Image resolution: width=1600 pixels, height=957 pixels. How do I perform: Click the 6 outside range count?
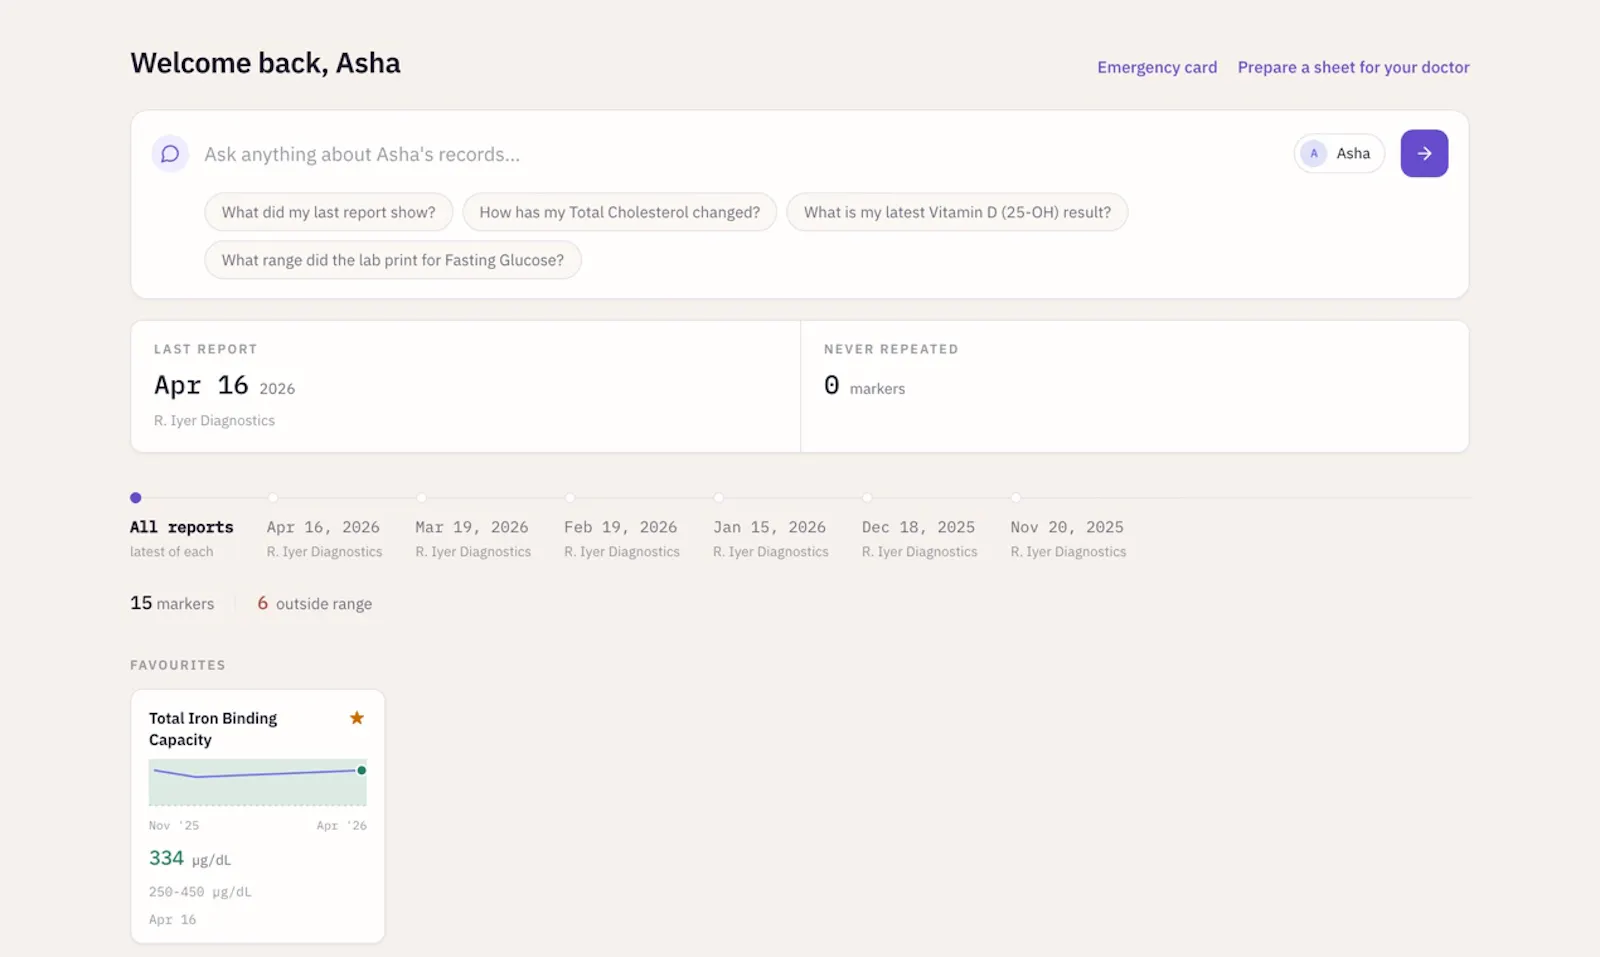coord(315,603)
